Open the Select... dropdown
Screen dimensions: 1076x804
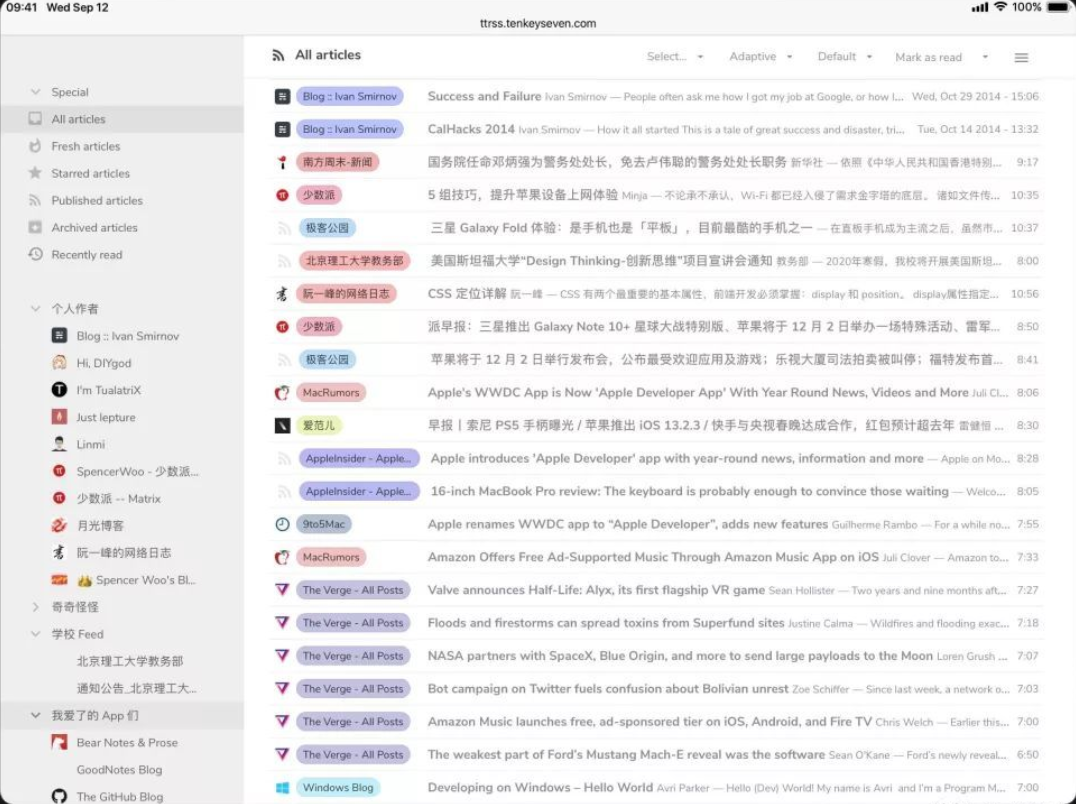point(675,56)
